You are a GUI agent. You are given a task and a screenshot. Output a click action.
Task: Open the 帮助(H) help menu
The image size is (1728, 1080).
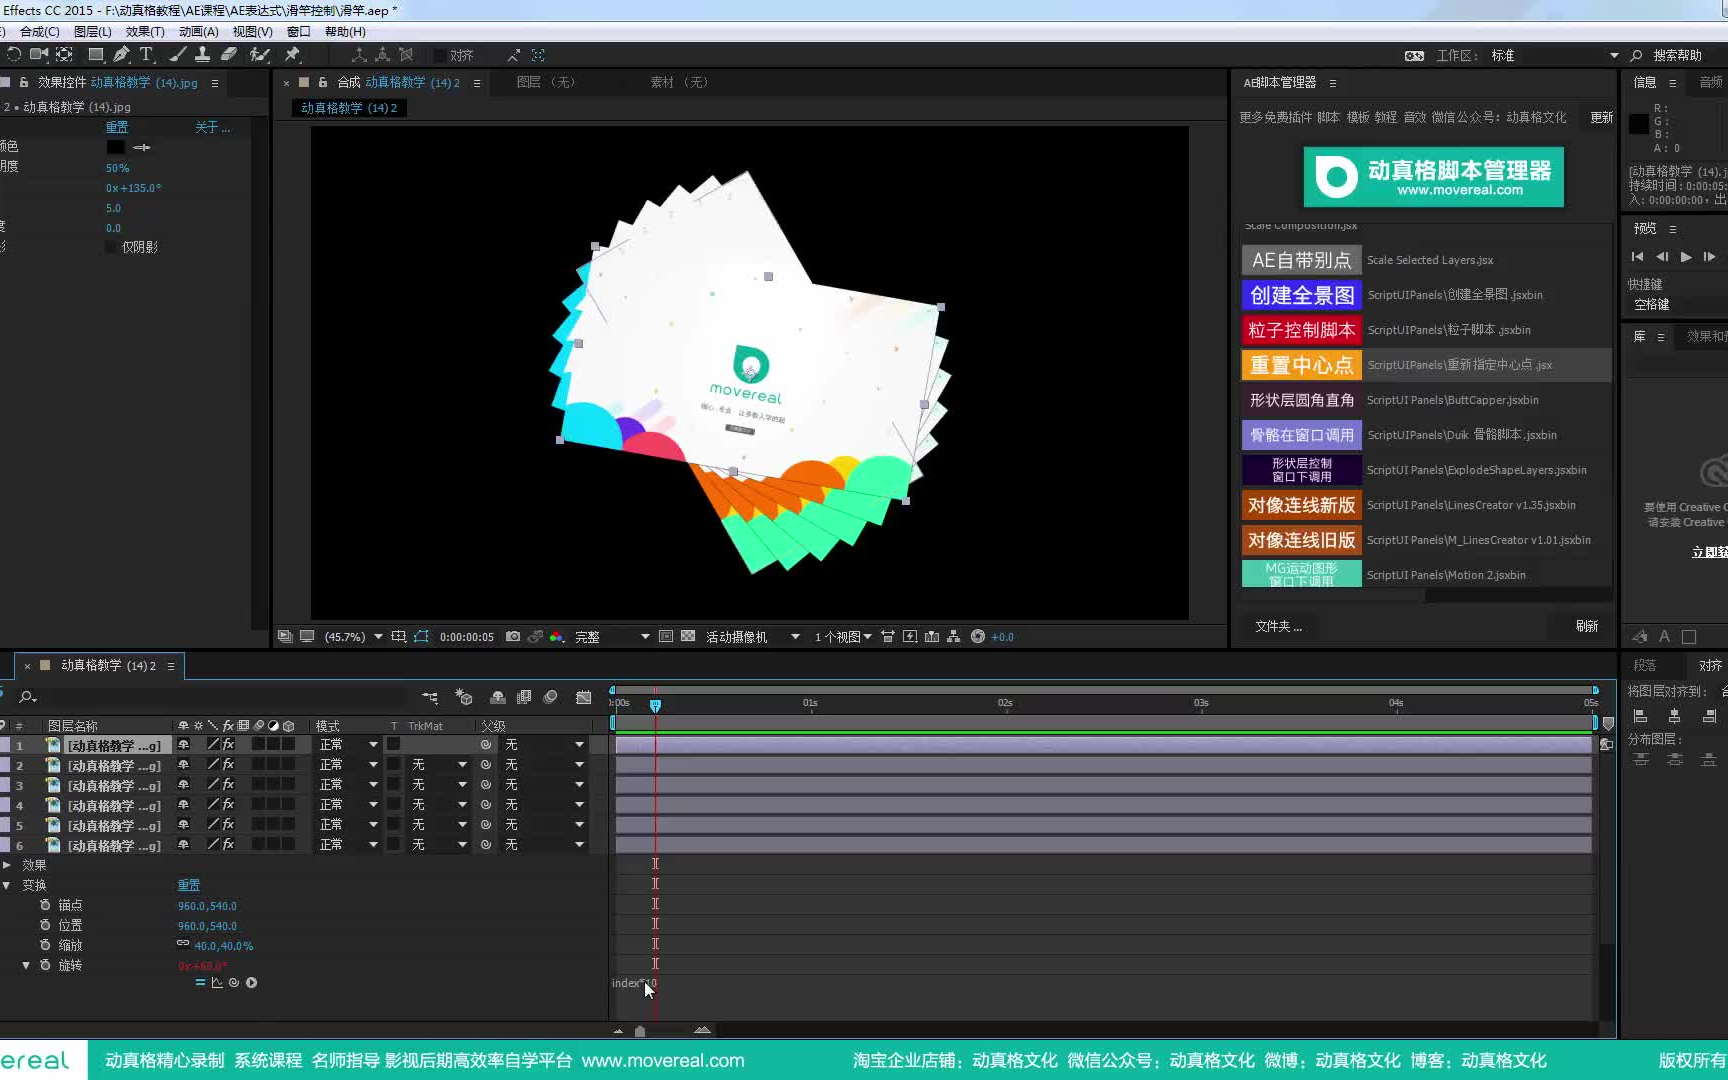tap(345, 32)
